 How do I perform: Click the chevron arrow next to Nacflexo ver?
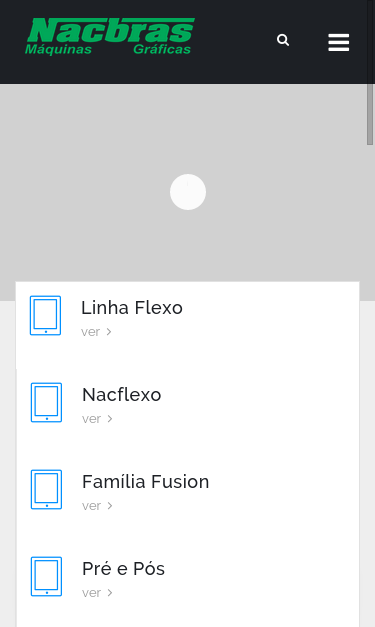click(110, 419)
